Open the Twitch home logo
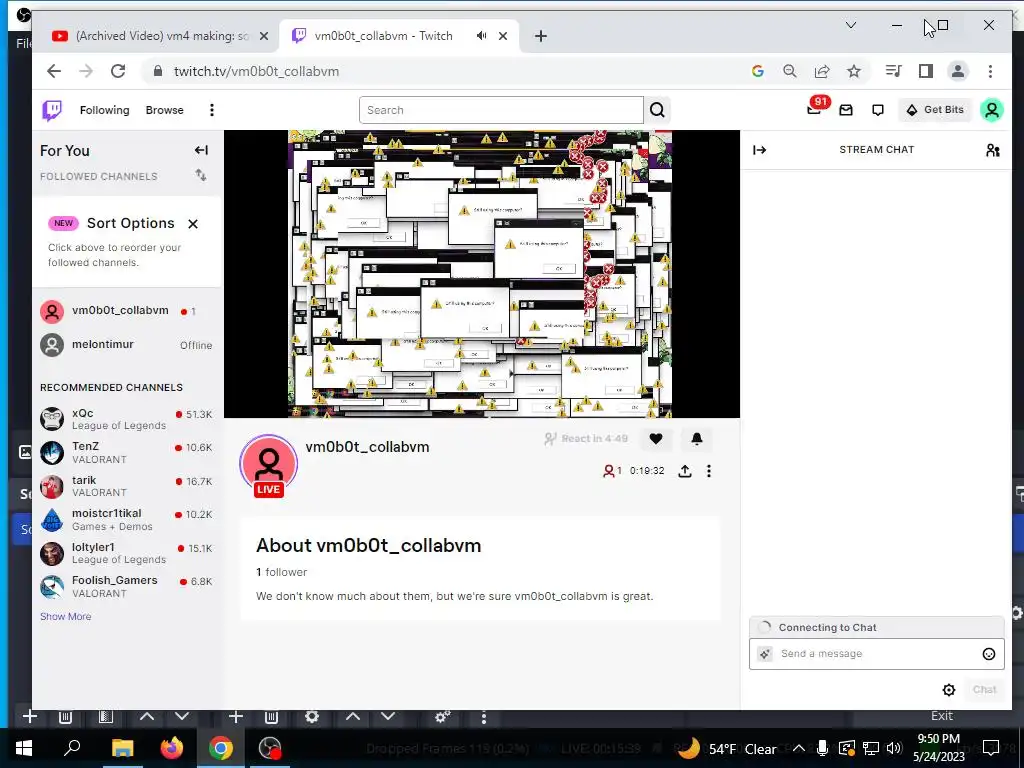The image size is (1024, 768). coord(52,110)
